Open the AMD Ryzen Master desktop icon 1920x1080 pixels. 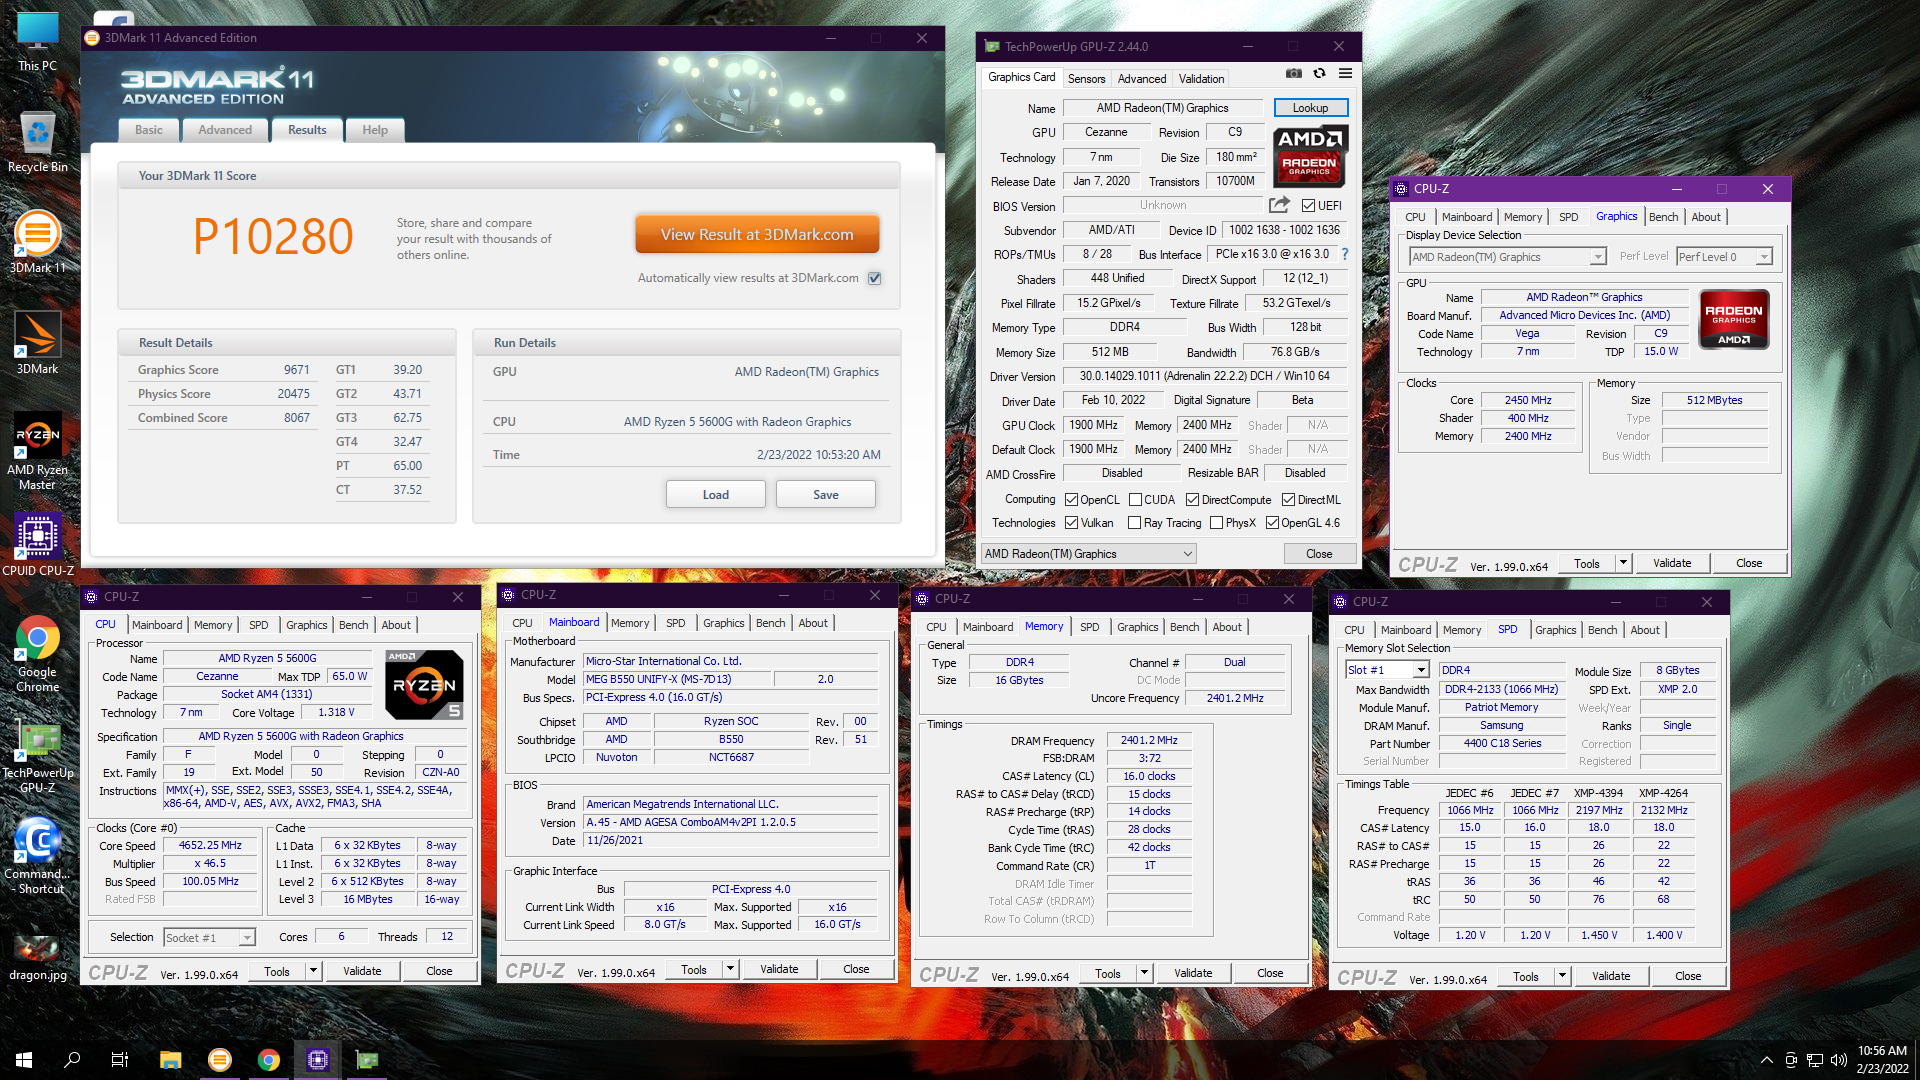(x=37, y=452)
